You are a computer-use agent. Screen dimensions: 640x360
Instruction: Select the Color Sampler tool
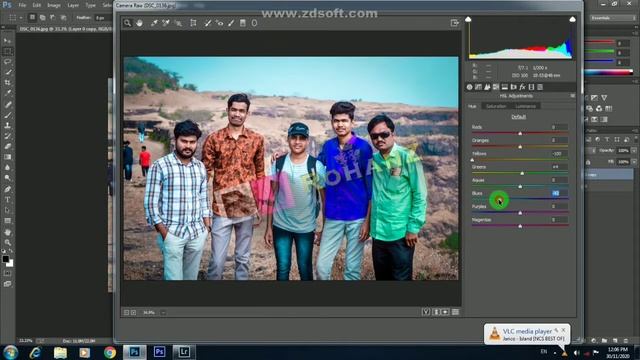[x=166, y=23]
